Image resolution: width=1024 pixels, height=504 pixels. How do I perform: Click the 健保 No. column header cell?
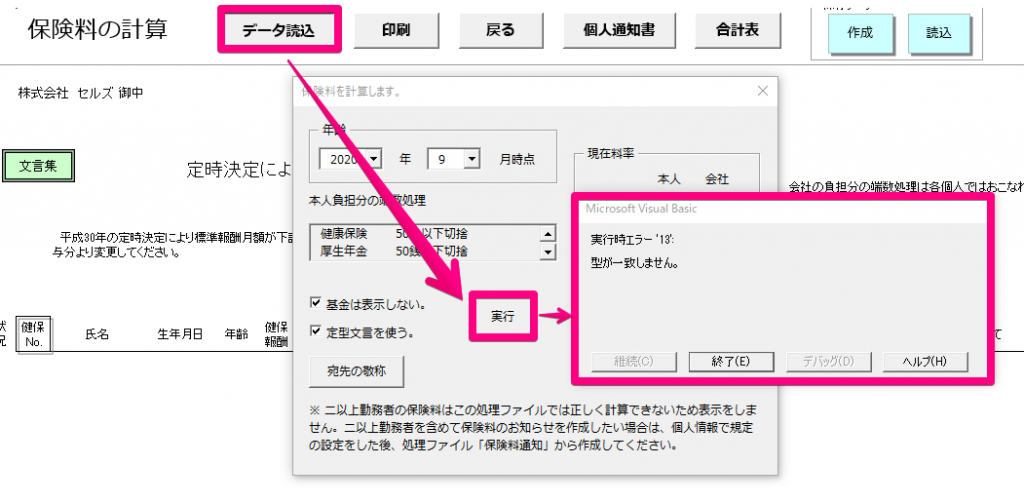pos(34,333)
